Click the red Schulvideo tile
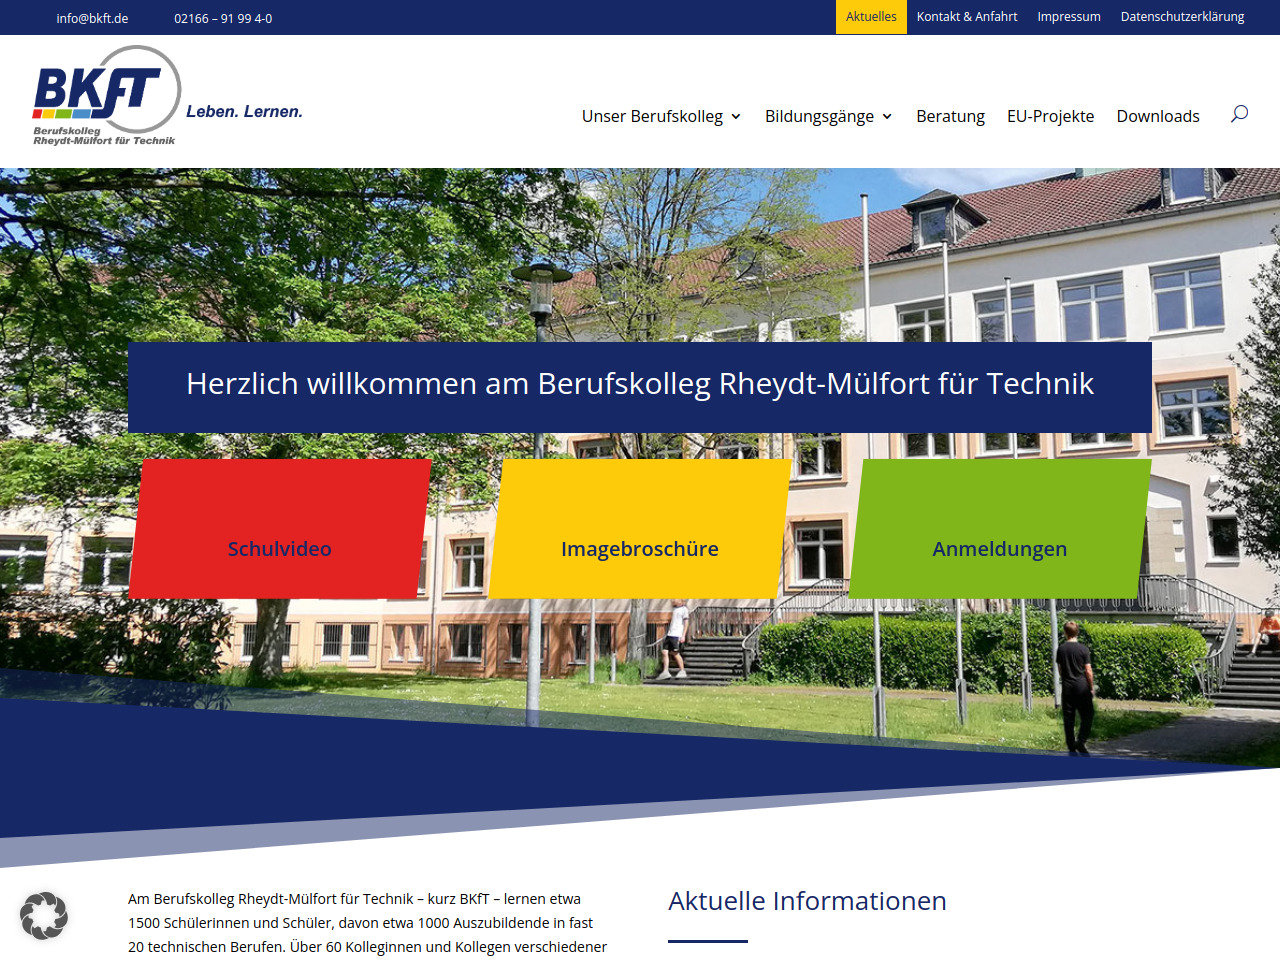This screenshot has height=960, width=1280. [280, 548]
